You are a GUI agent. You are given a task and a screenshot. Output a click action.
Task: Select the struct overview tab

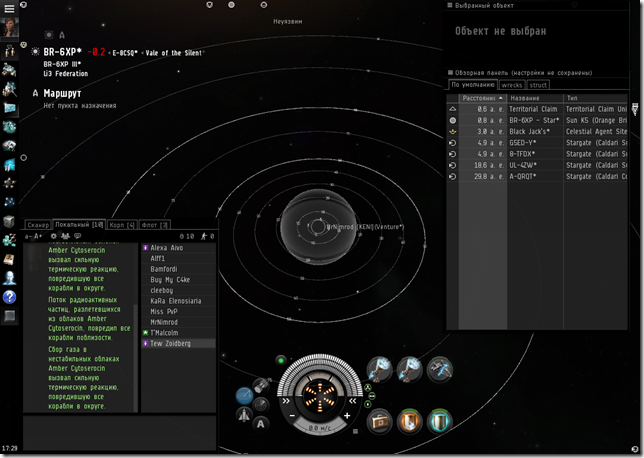coord(538,85)
